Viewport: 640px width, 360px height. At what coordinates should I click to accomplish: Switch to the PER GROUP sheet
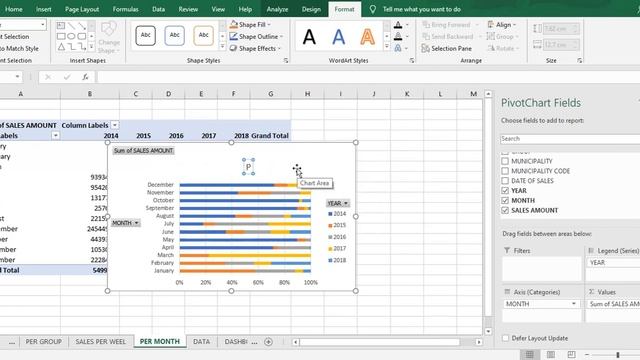pos(44,342)
